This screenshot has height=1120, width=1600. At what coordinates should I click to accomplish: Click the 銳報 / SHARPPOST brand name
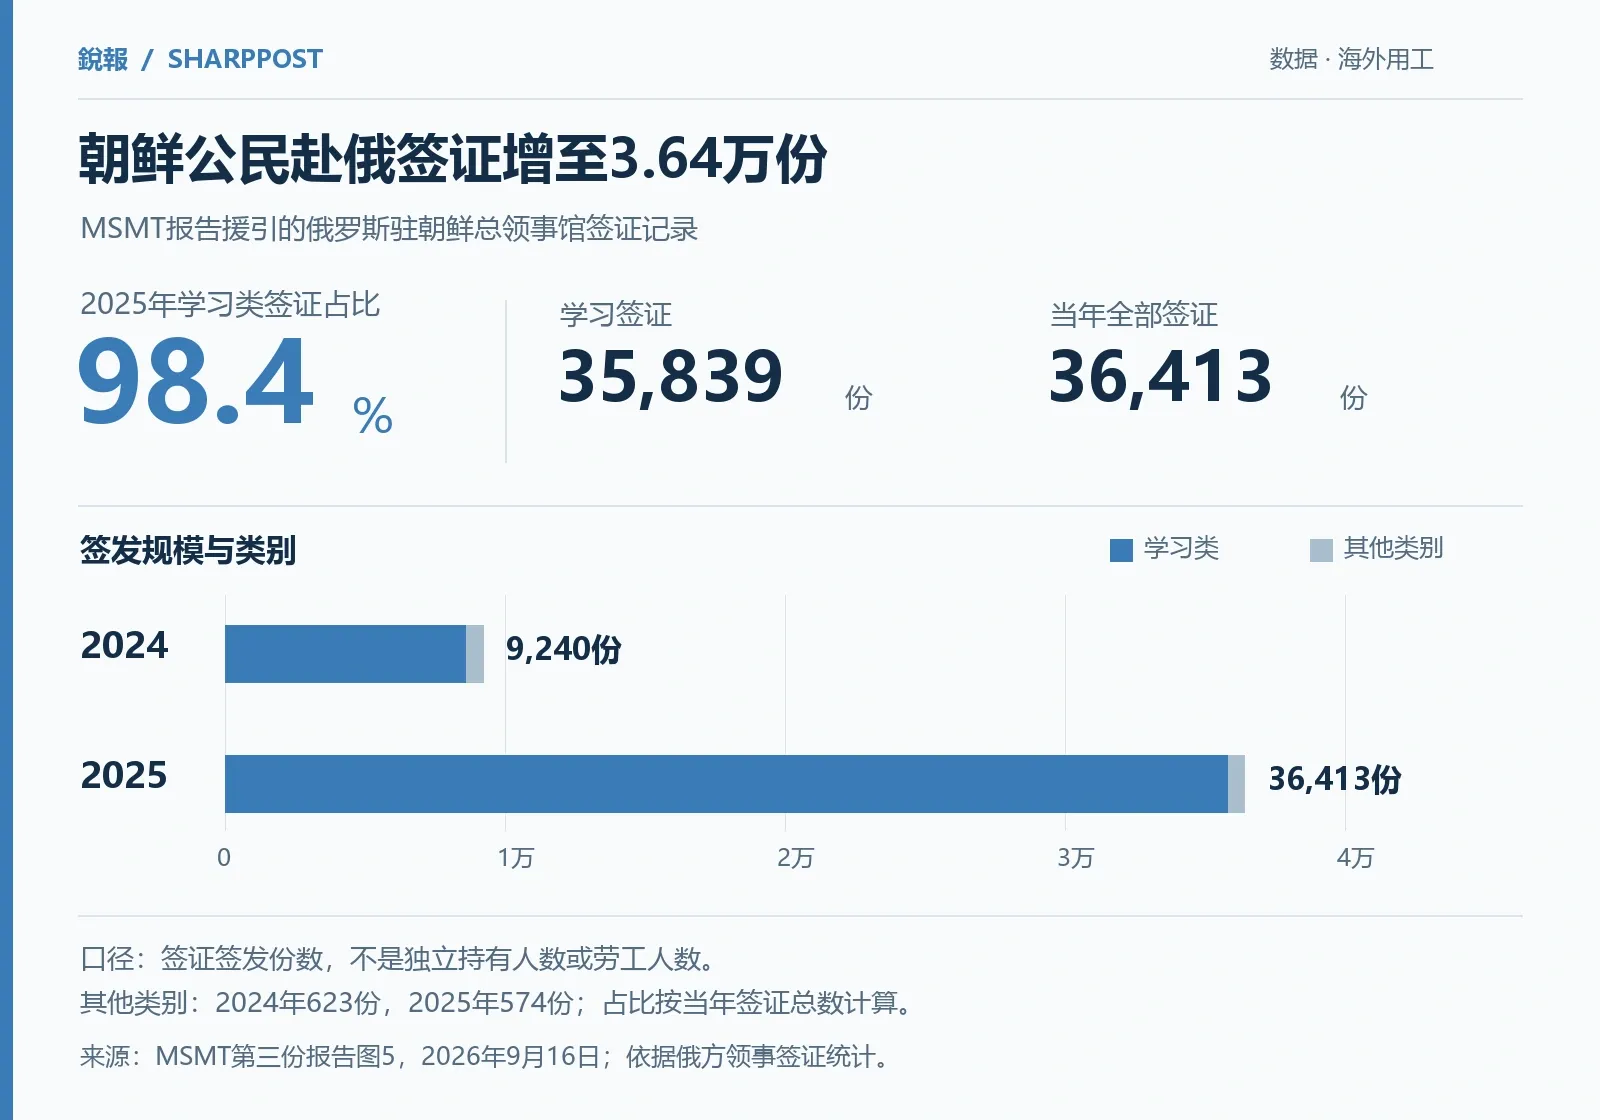click(x=200, y=59)
